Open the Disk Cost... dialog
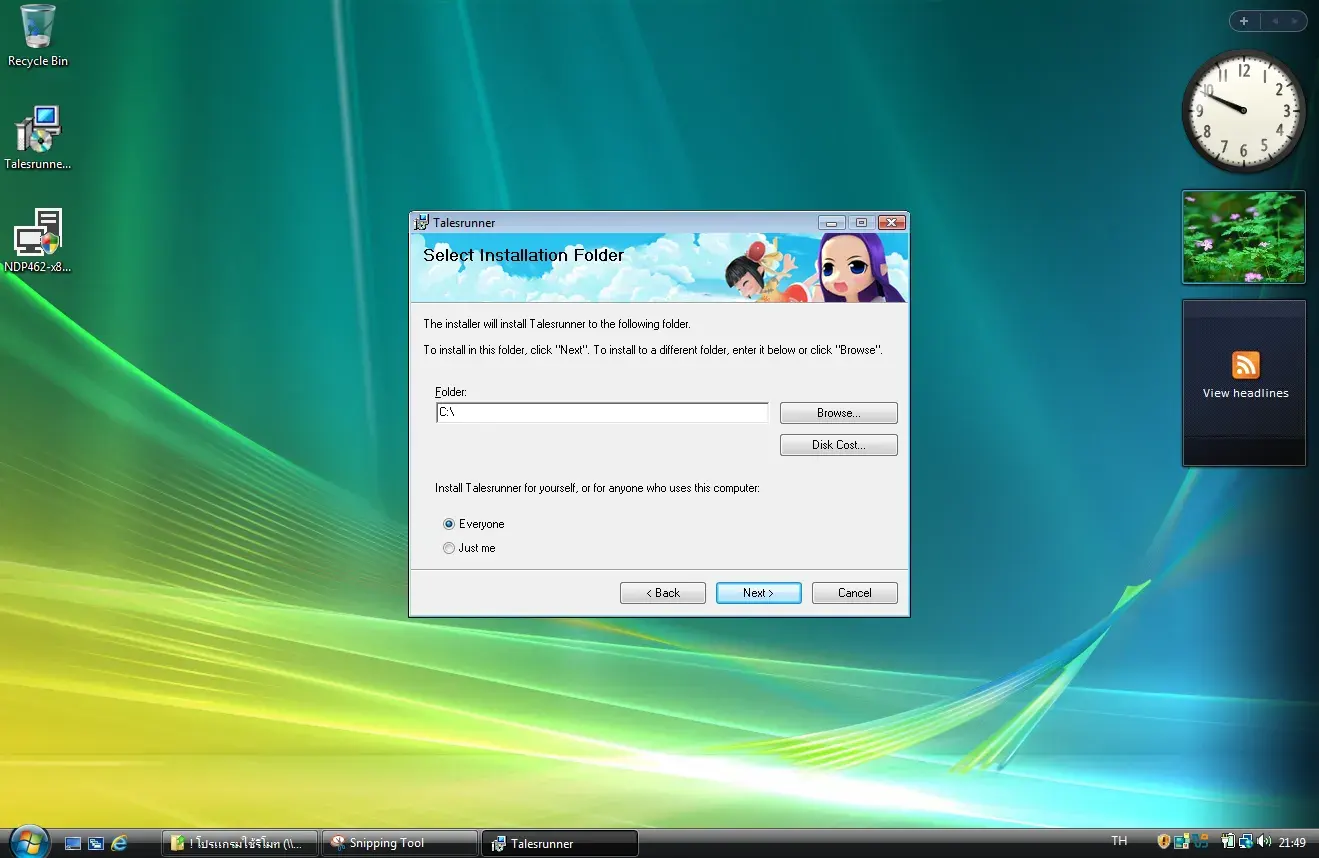The image size is (1319, 858). (x=838, y=445)
